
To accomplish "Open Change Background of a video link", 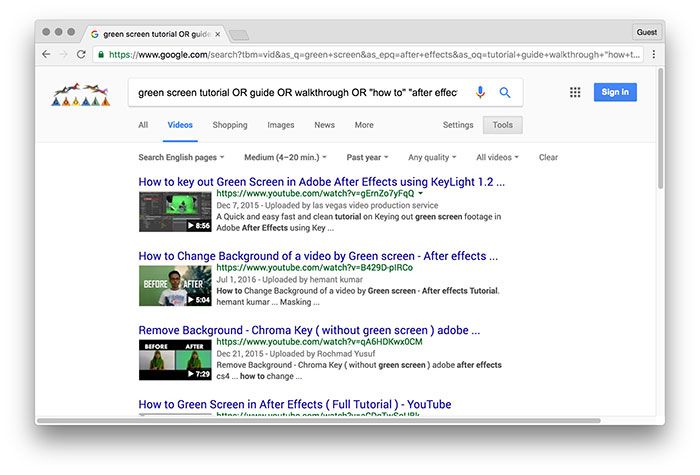I will [x=318, y=256].
